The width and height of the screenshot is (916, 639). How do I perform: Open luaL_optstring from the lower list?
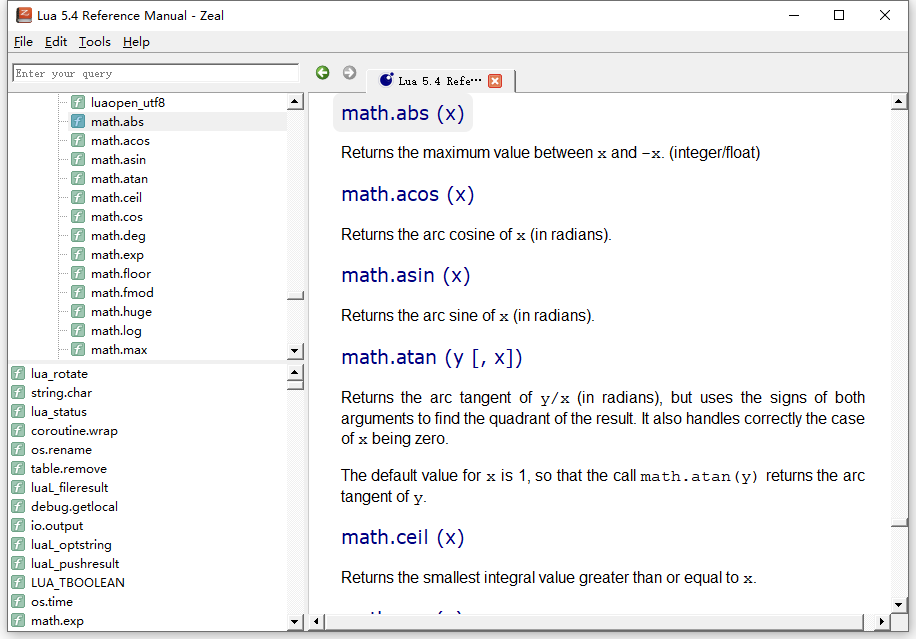[x=71, y=544]
